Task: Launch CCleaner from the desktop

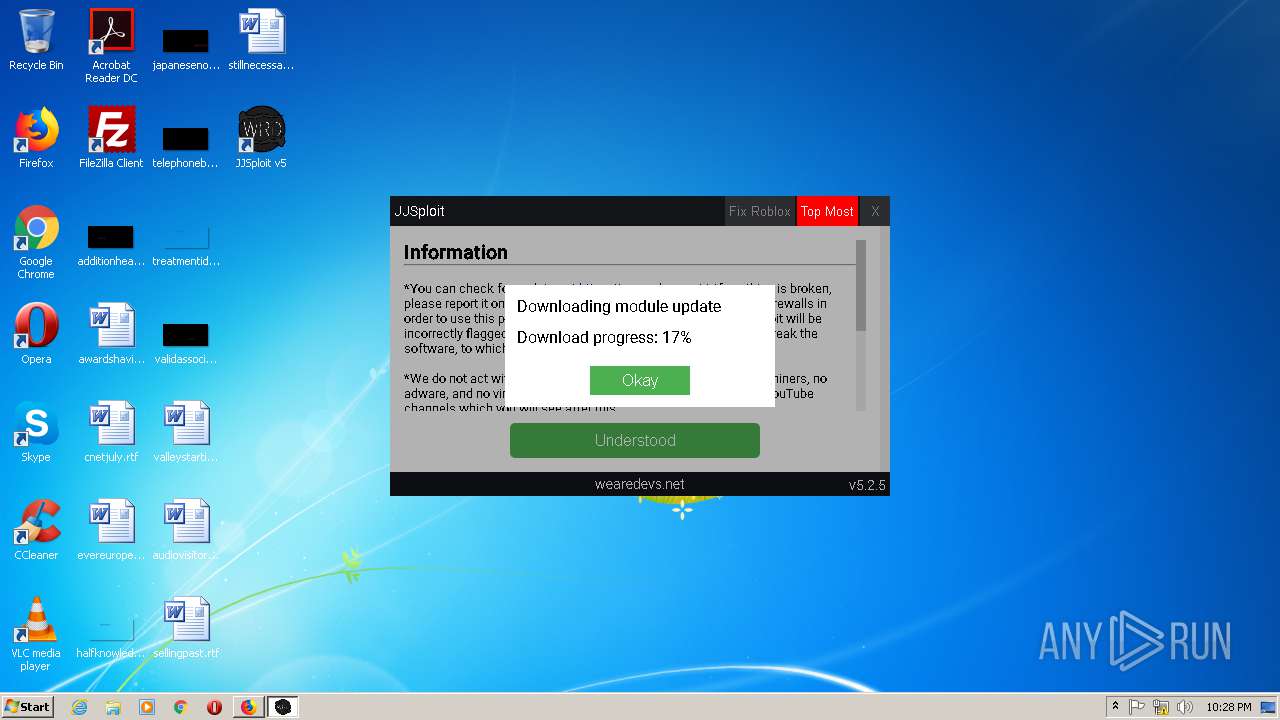Action: pyautogui.click(x=36, y=530)
